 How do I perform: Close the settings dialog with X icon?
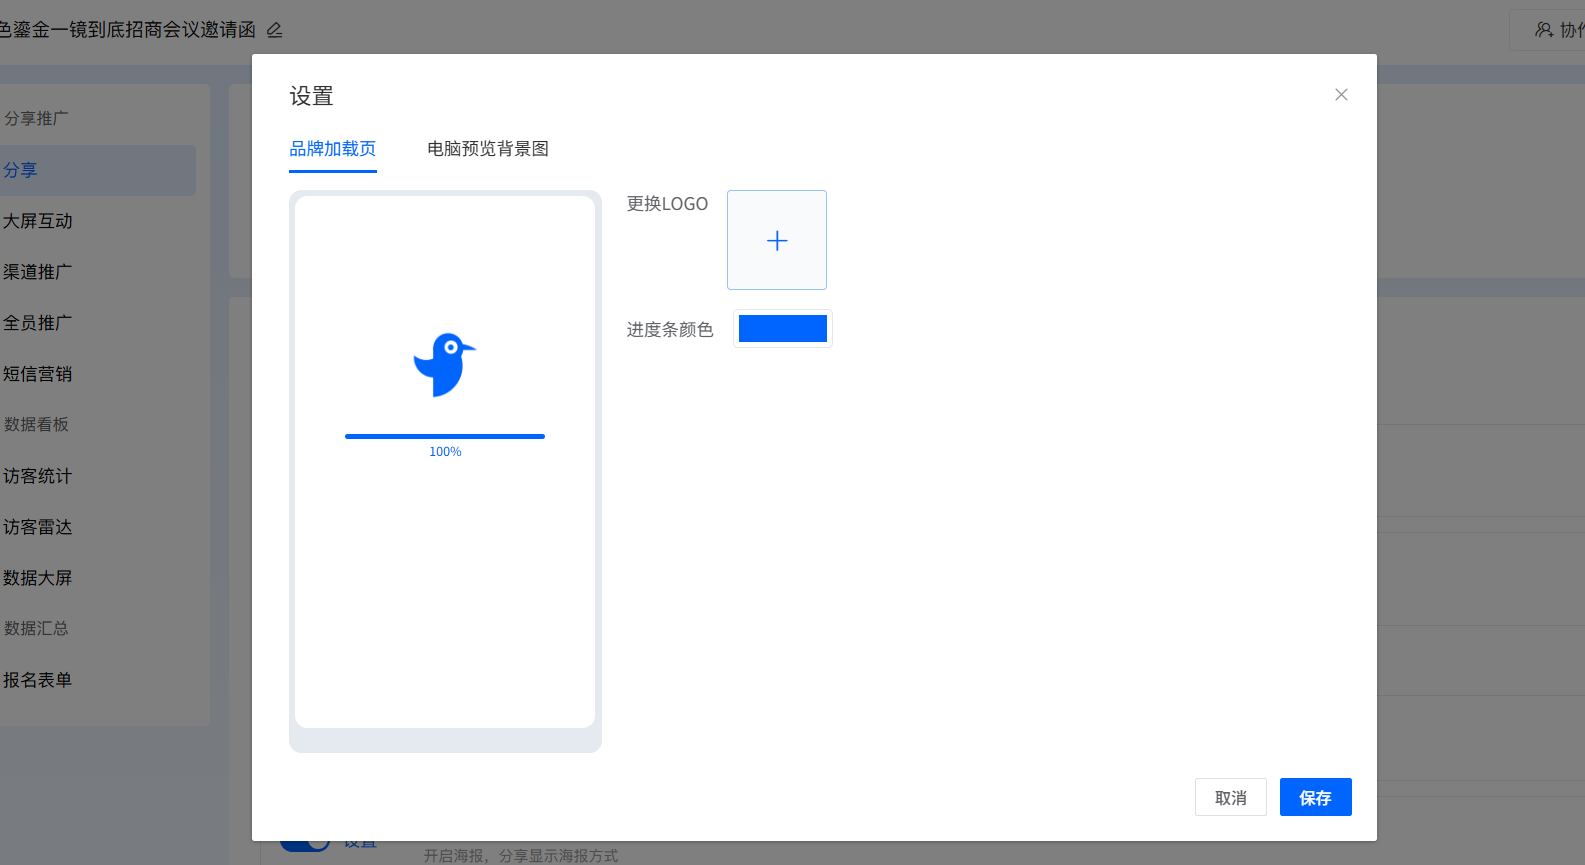tap(1341, 95)
